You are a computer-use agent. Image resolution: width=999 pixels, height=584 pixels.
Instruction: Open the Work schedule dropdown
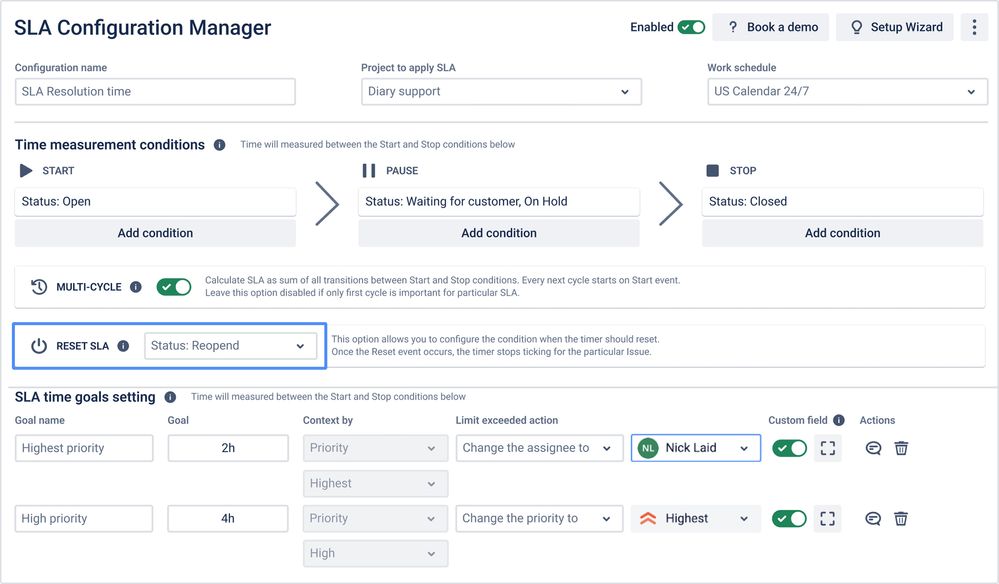tap(847, 92)
